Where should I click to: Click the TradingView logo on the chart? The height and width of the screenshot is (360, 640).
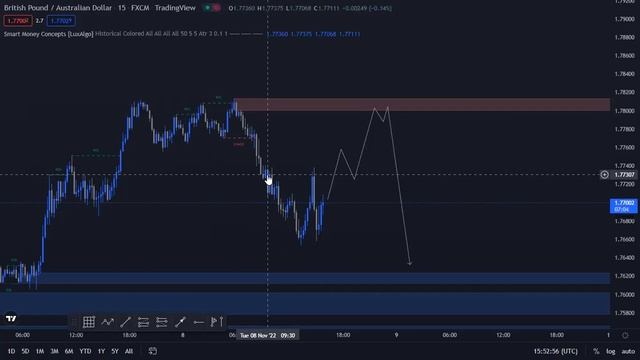coord(11,318)
